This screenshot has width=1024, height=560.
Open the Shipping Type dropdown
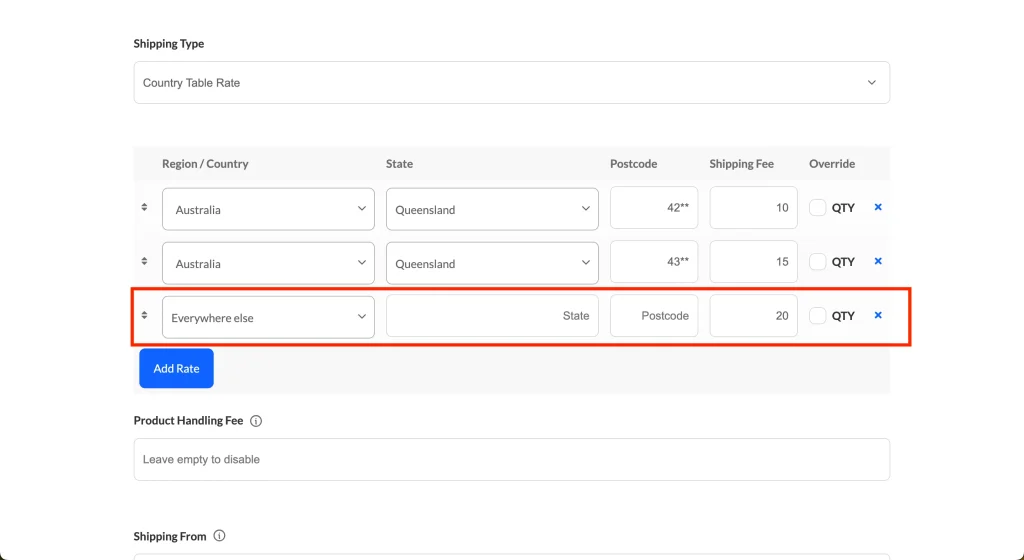pos(511,83)
